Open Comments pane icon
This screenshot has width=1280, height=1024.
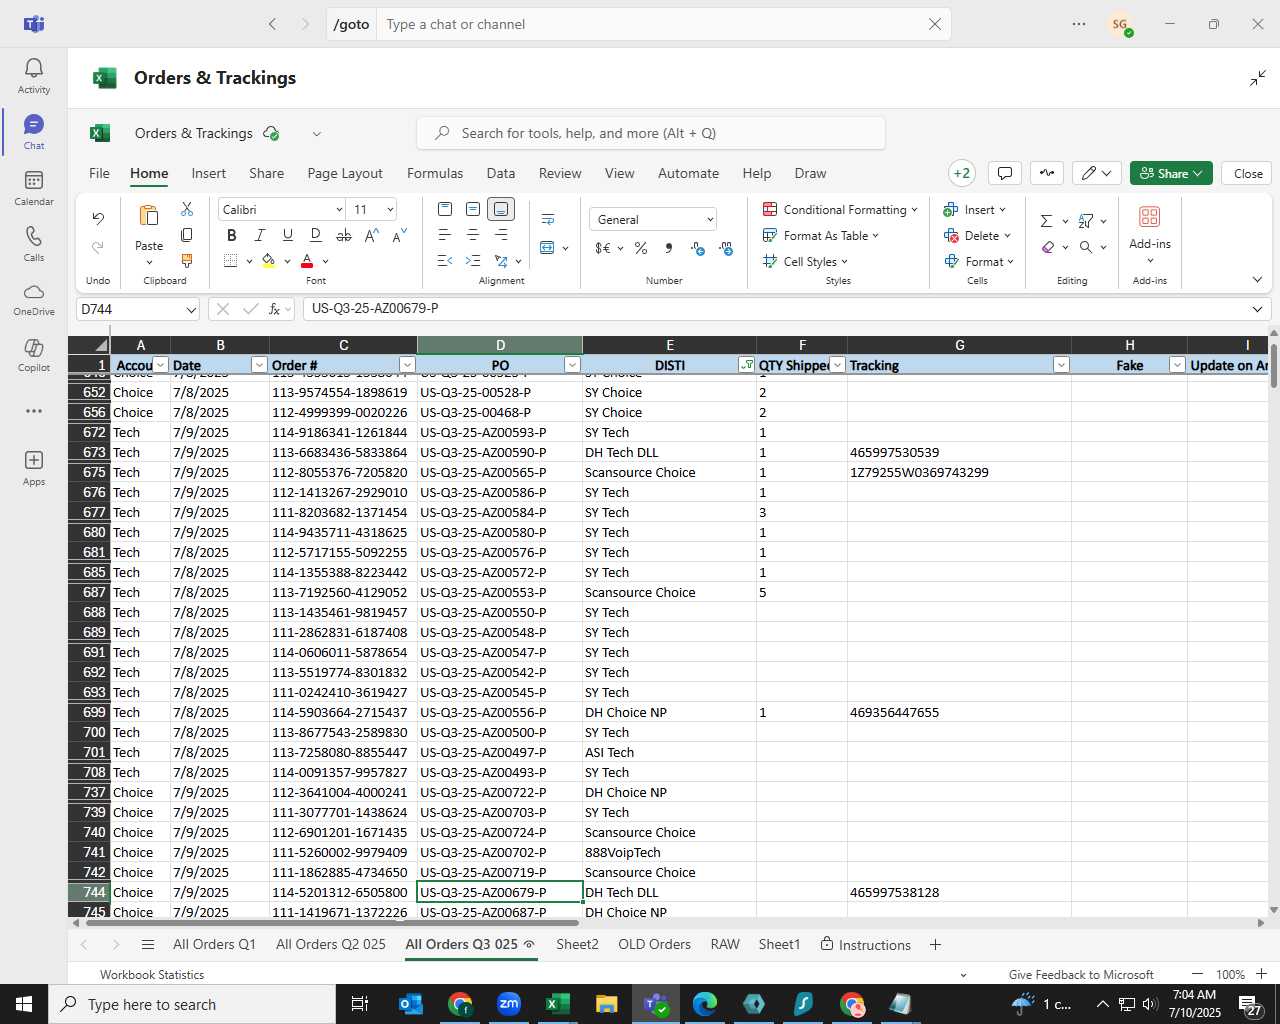tap(1005, 173)
